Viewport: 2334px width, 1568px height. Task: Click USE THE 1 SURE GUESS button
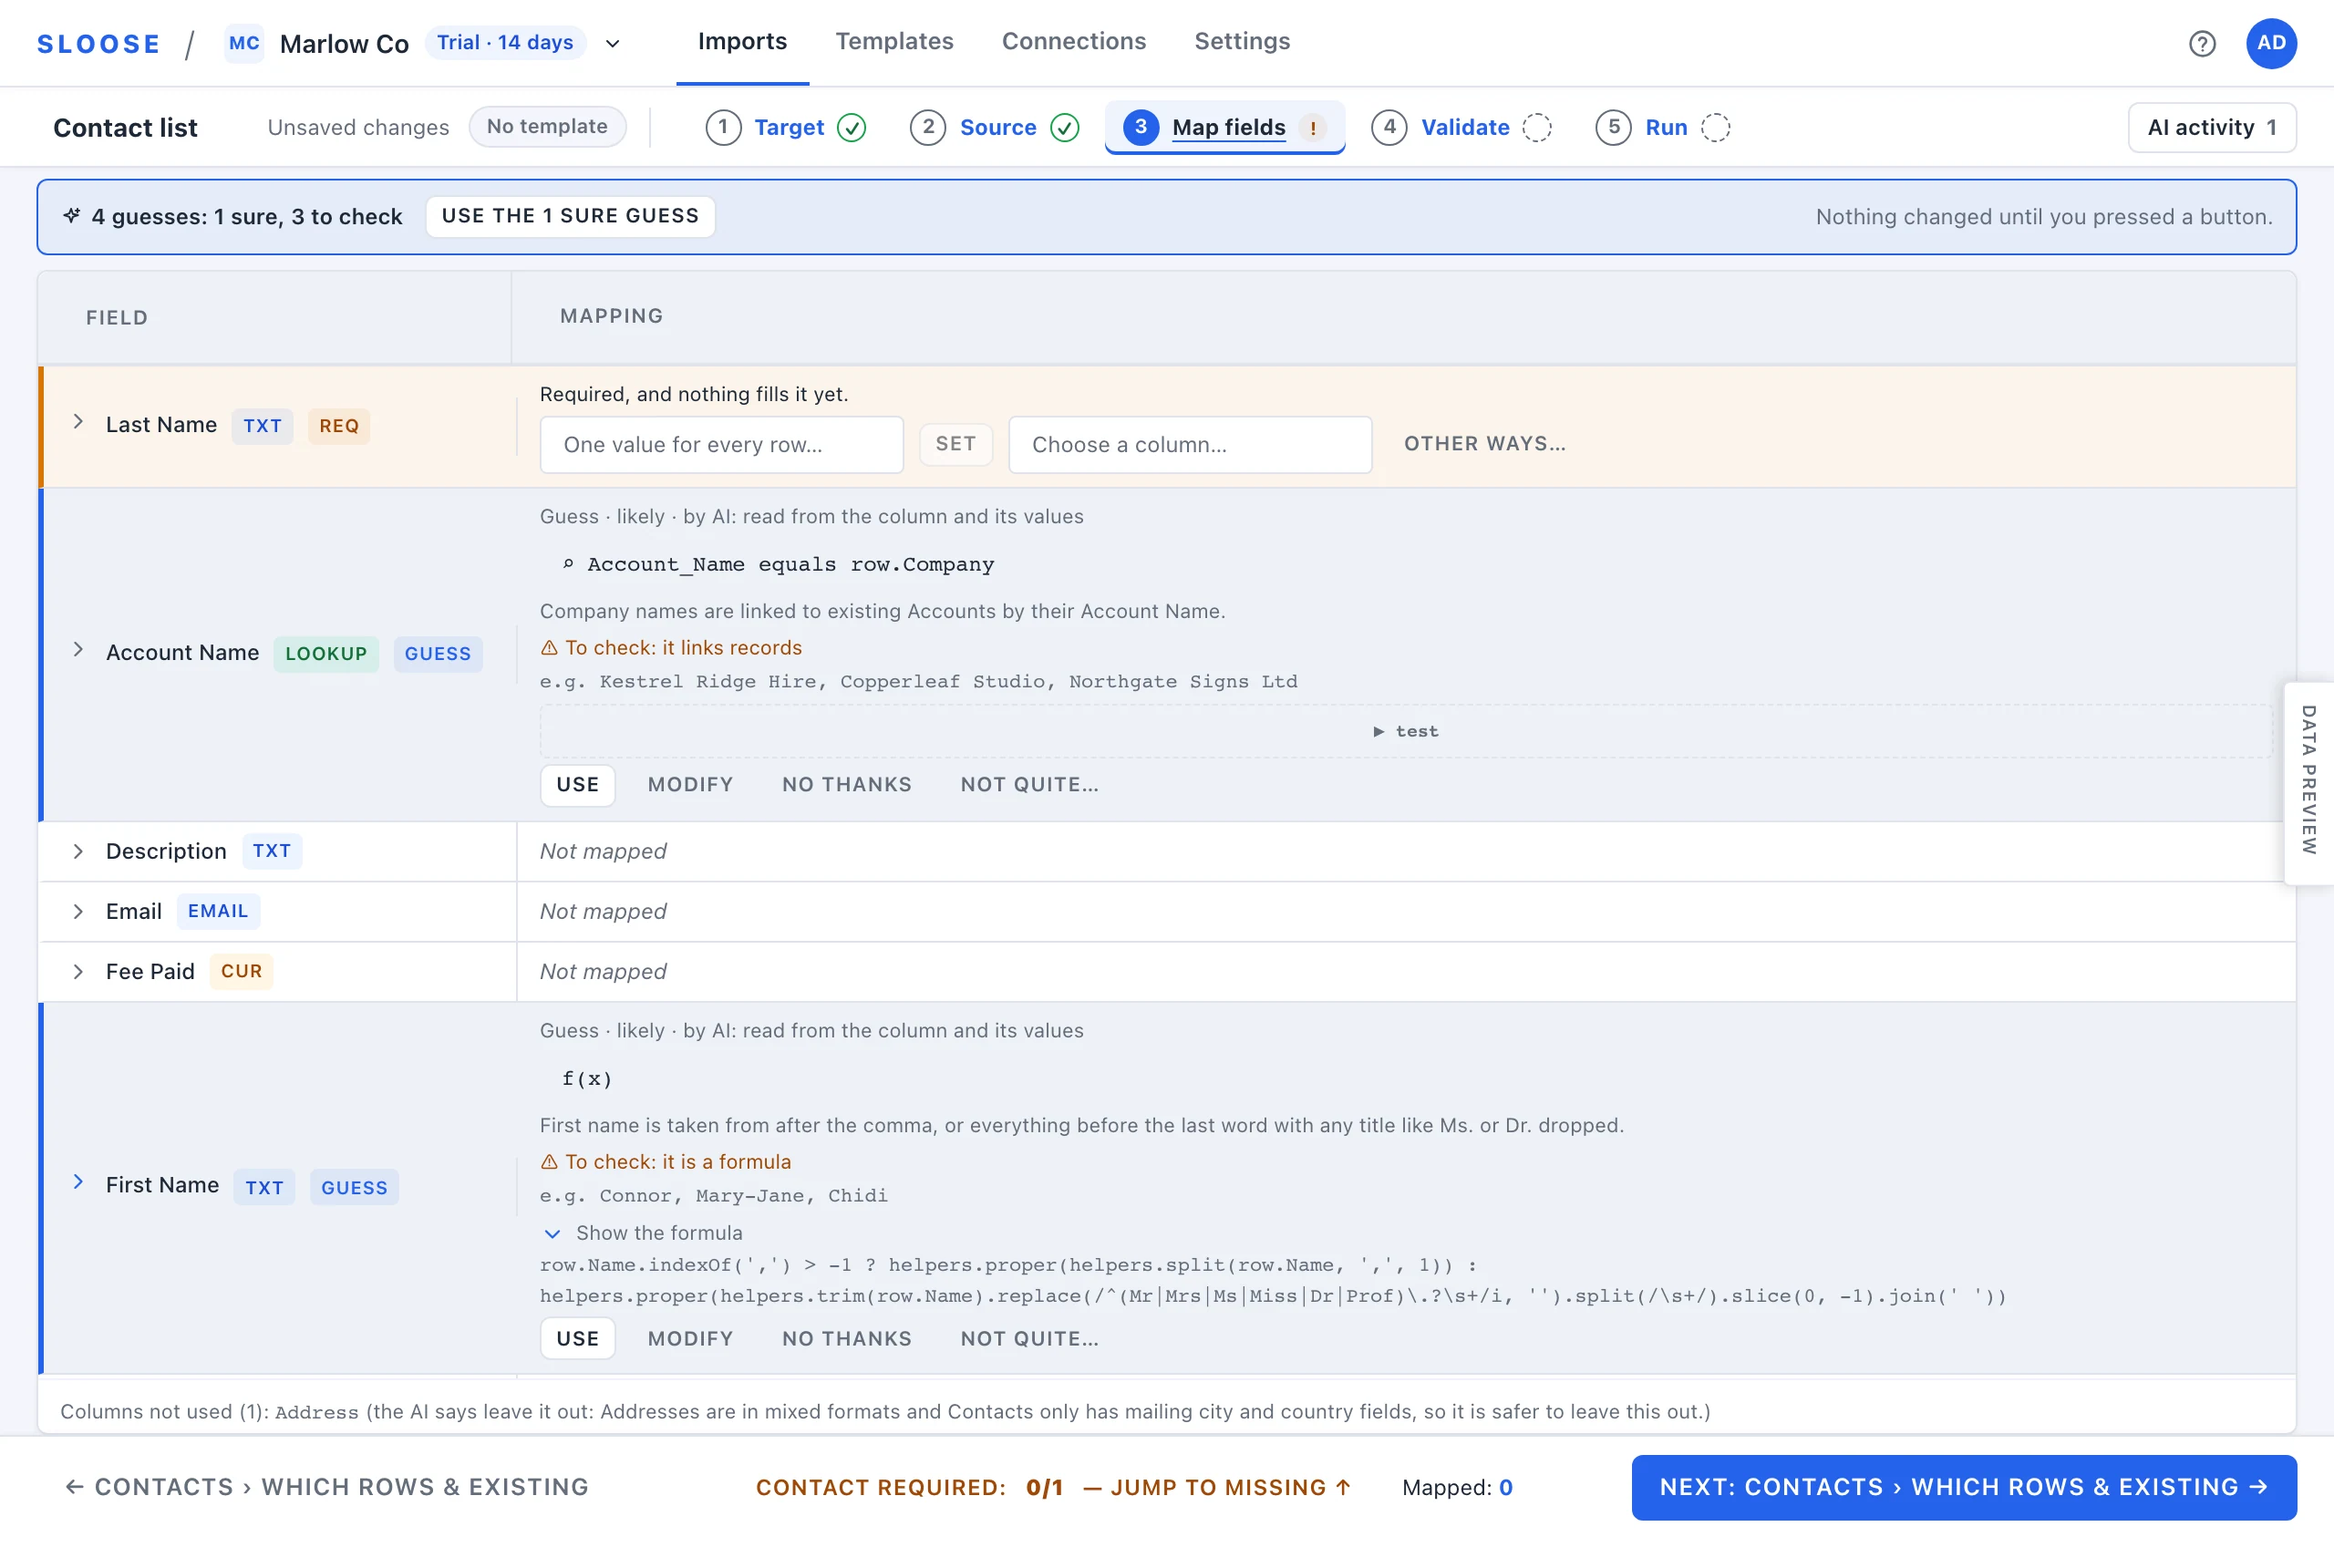570,217
